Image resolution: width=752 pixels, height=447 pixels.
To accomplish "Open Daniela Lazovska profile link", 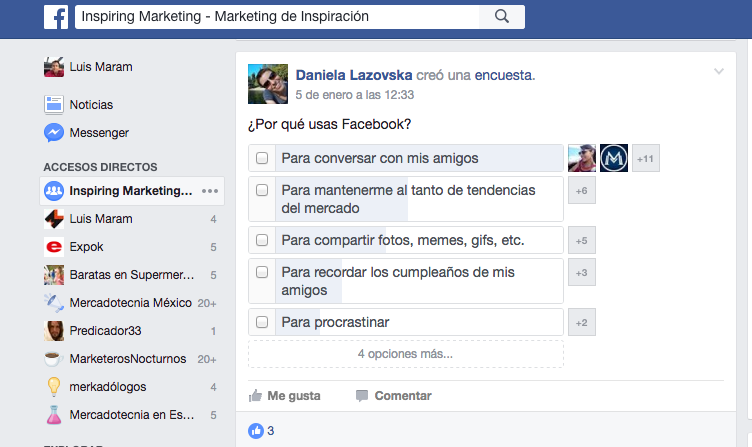I will point(354,75).
